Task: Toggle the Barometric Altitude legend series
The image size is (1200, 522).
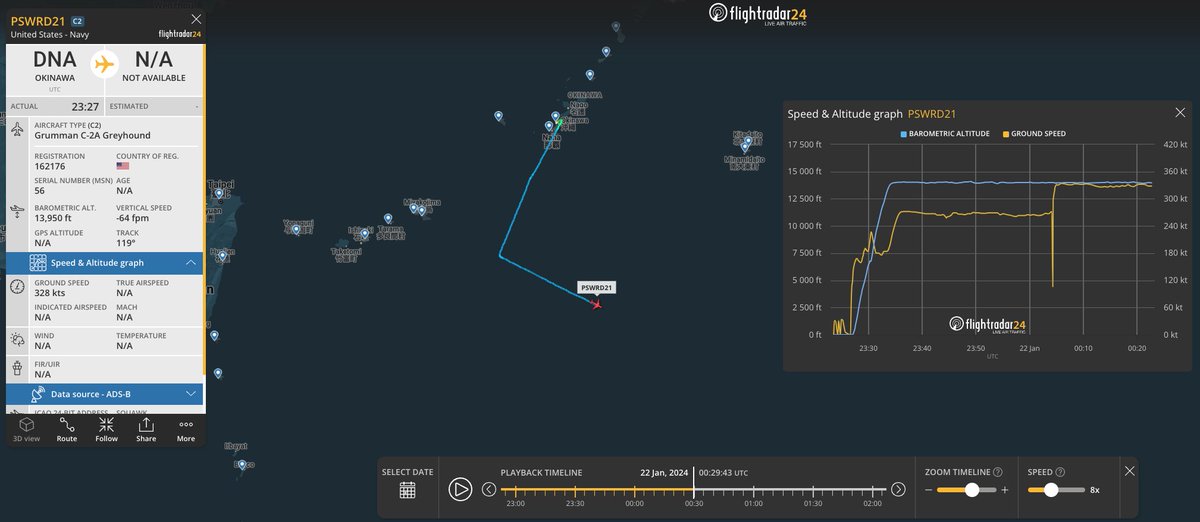Action: pos(945,133)
